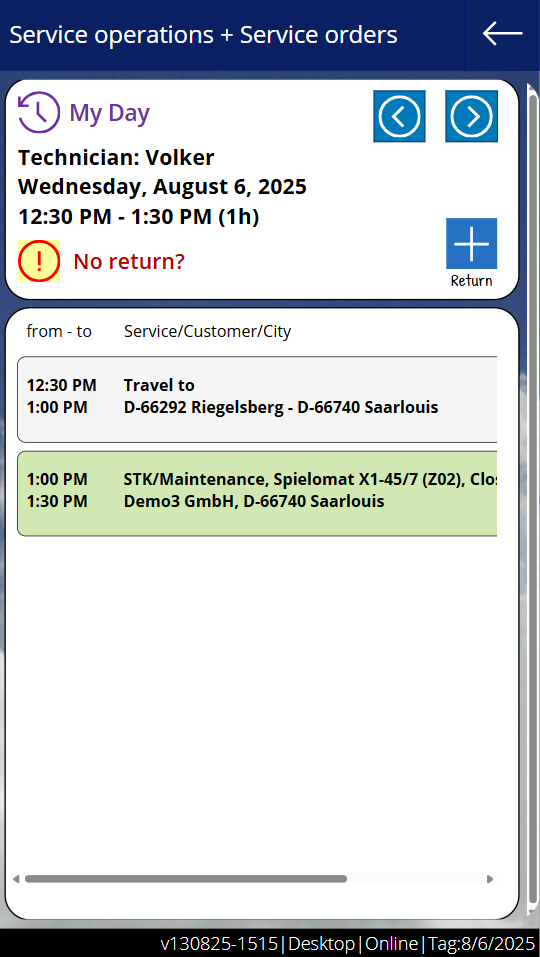
Task: Open the Travel to Saarlouis entry
Action: [257, 399]
